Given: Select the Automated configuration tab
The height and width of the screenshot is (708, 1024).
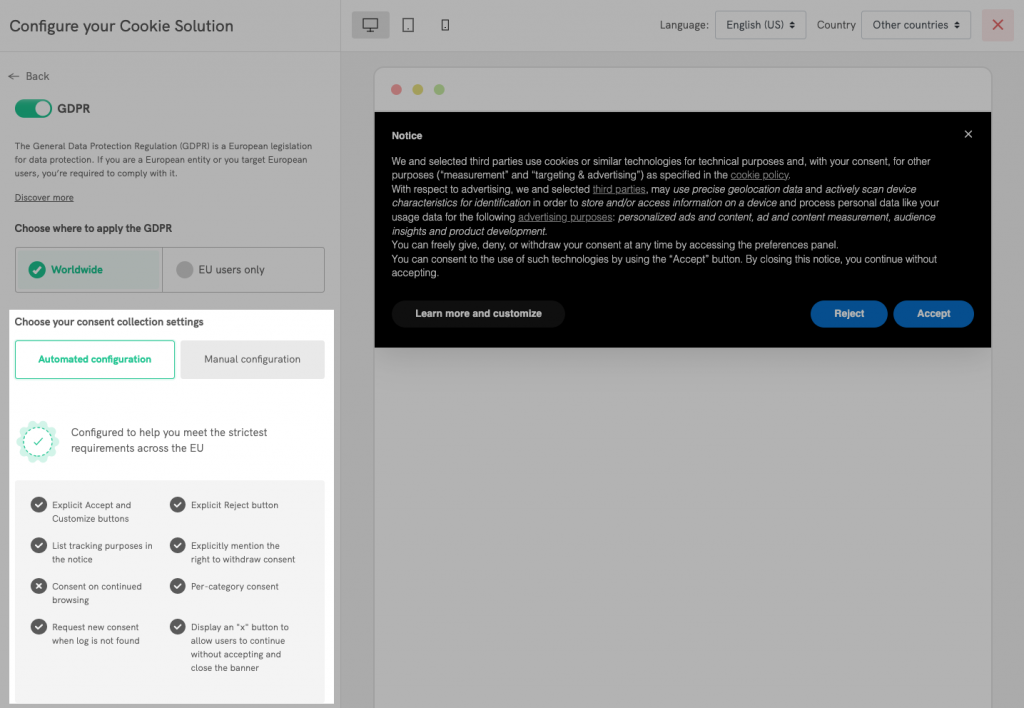Looking at the screenshot, I should (x=95, y=359).
